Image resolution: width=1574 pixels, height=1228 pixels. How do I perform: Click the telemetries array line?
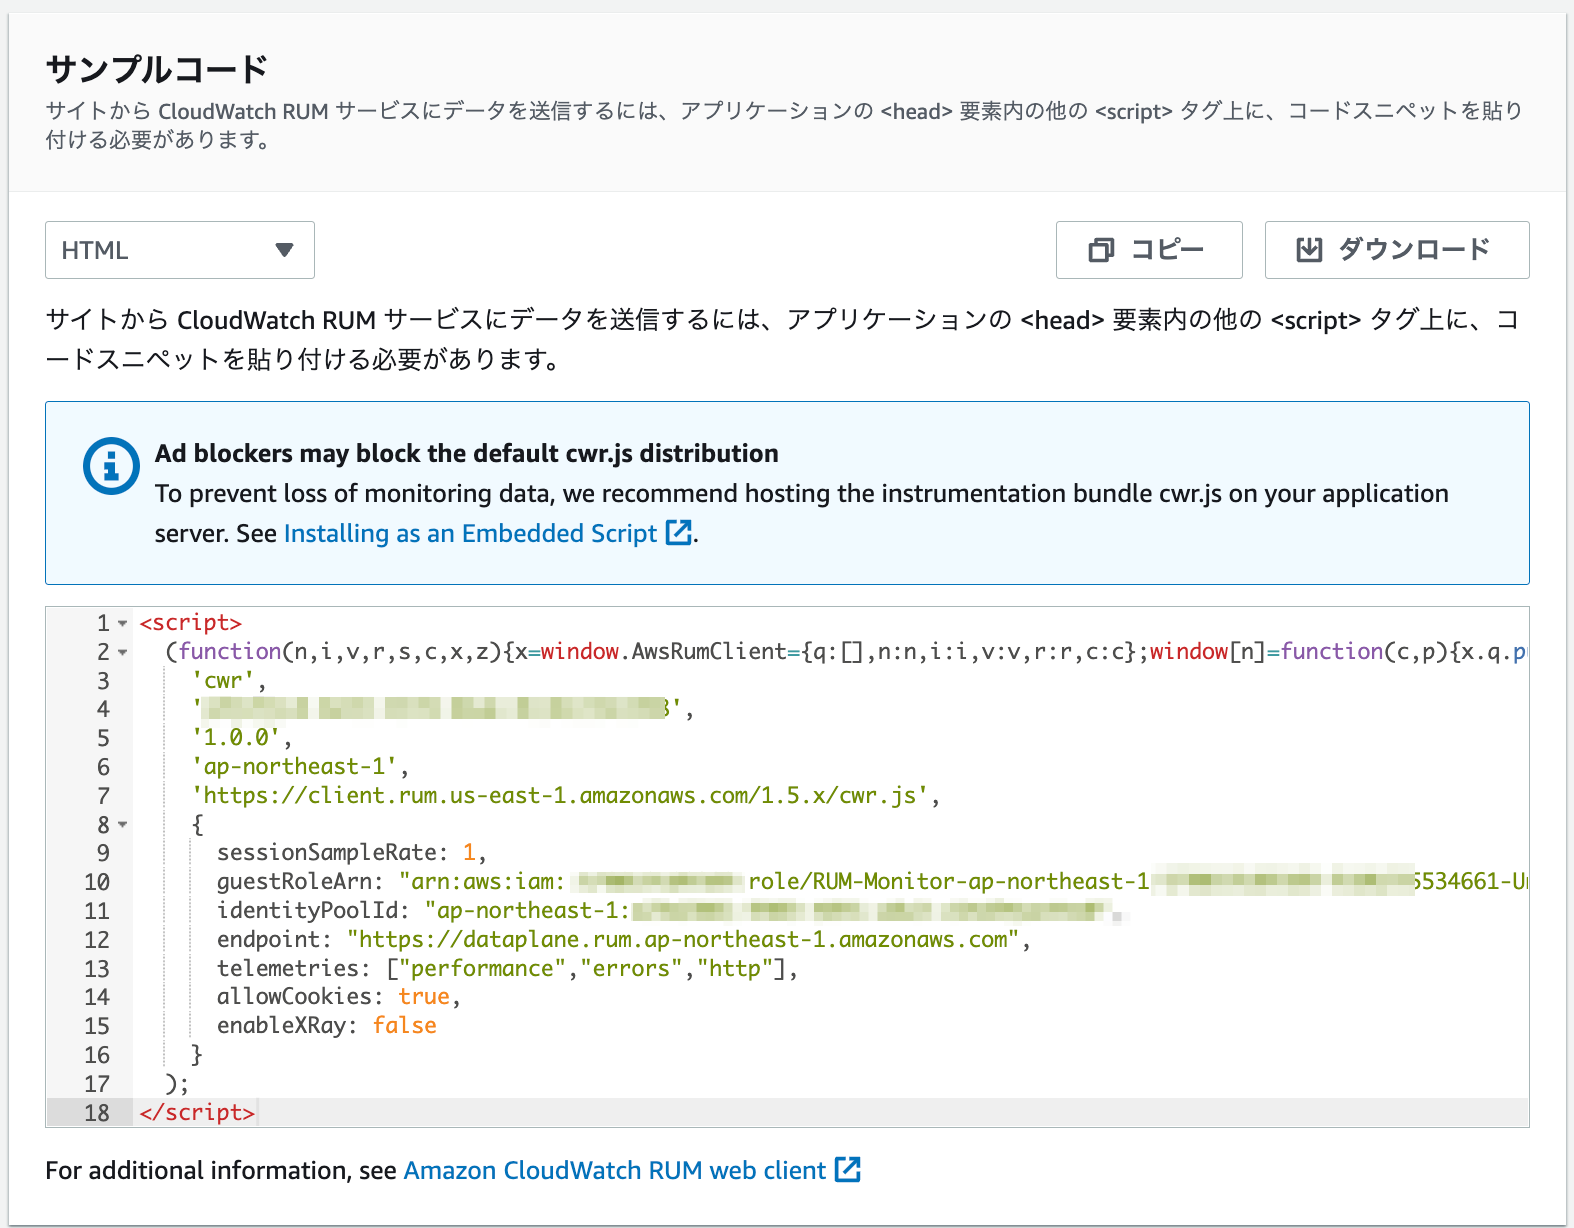click(x=507, y=969)
